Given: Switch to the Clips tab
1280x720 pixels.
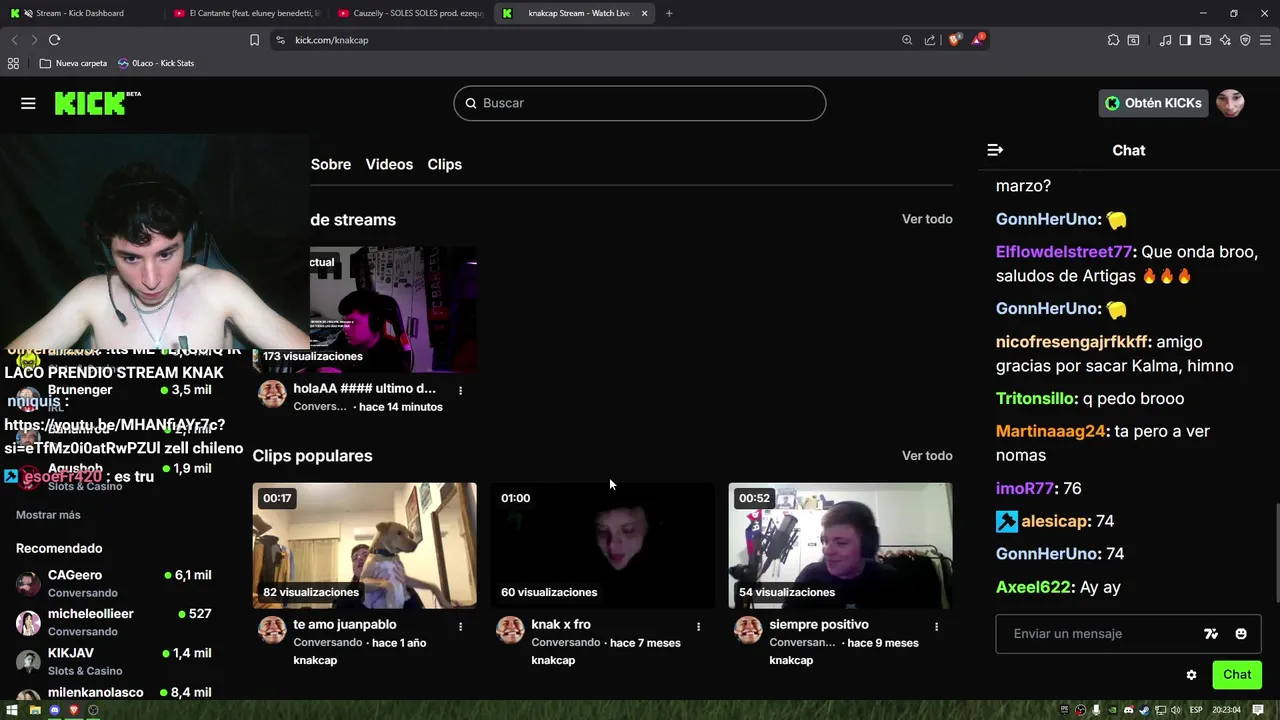Looking at the screenshot, I should [445, 164].
